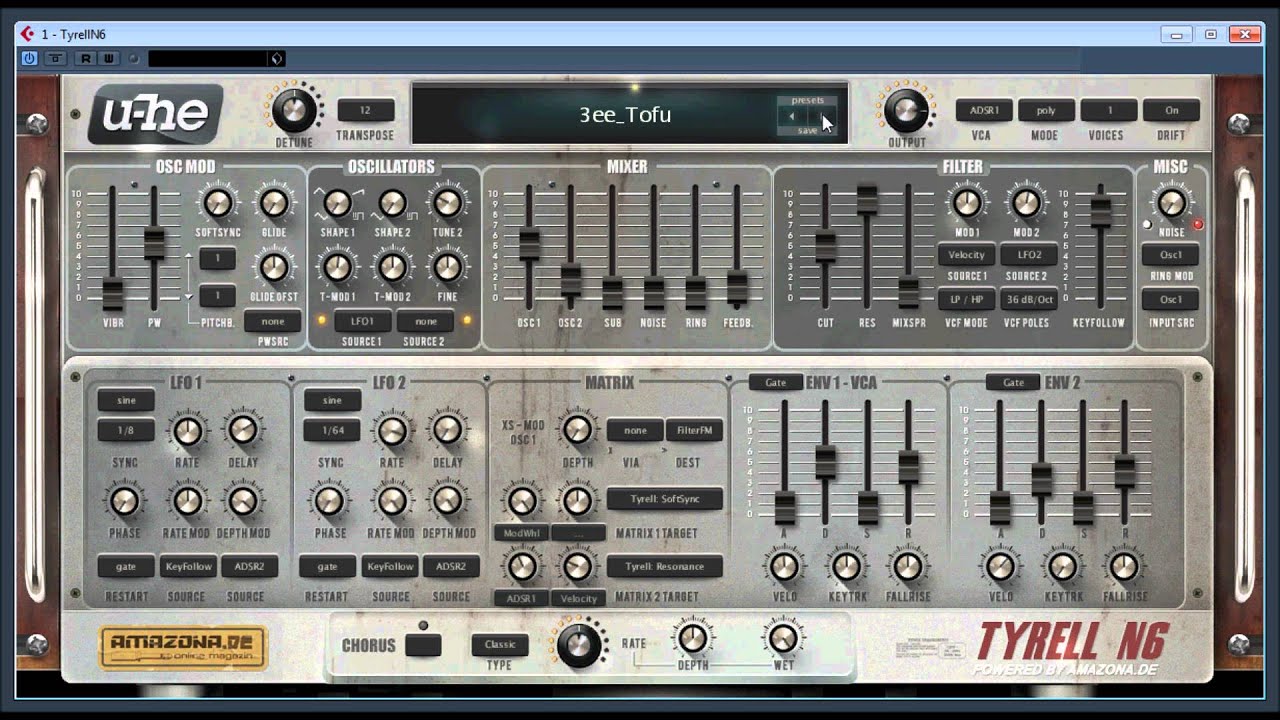Click the chorus RATE knob
The height and width of the screenshot is (720, 1280).
(x=578, y=646)
